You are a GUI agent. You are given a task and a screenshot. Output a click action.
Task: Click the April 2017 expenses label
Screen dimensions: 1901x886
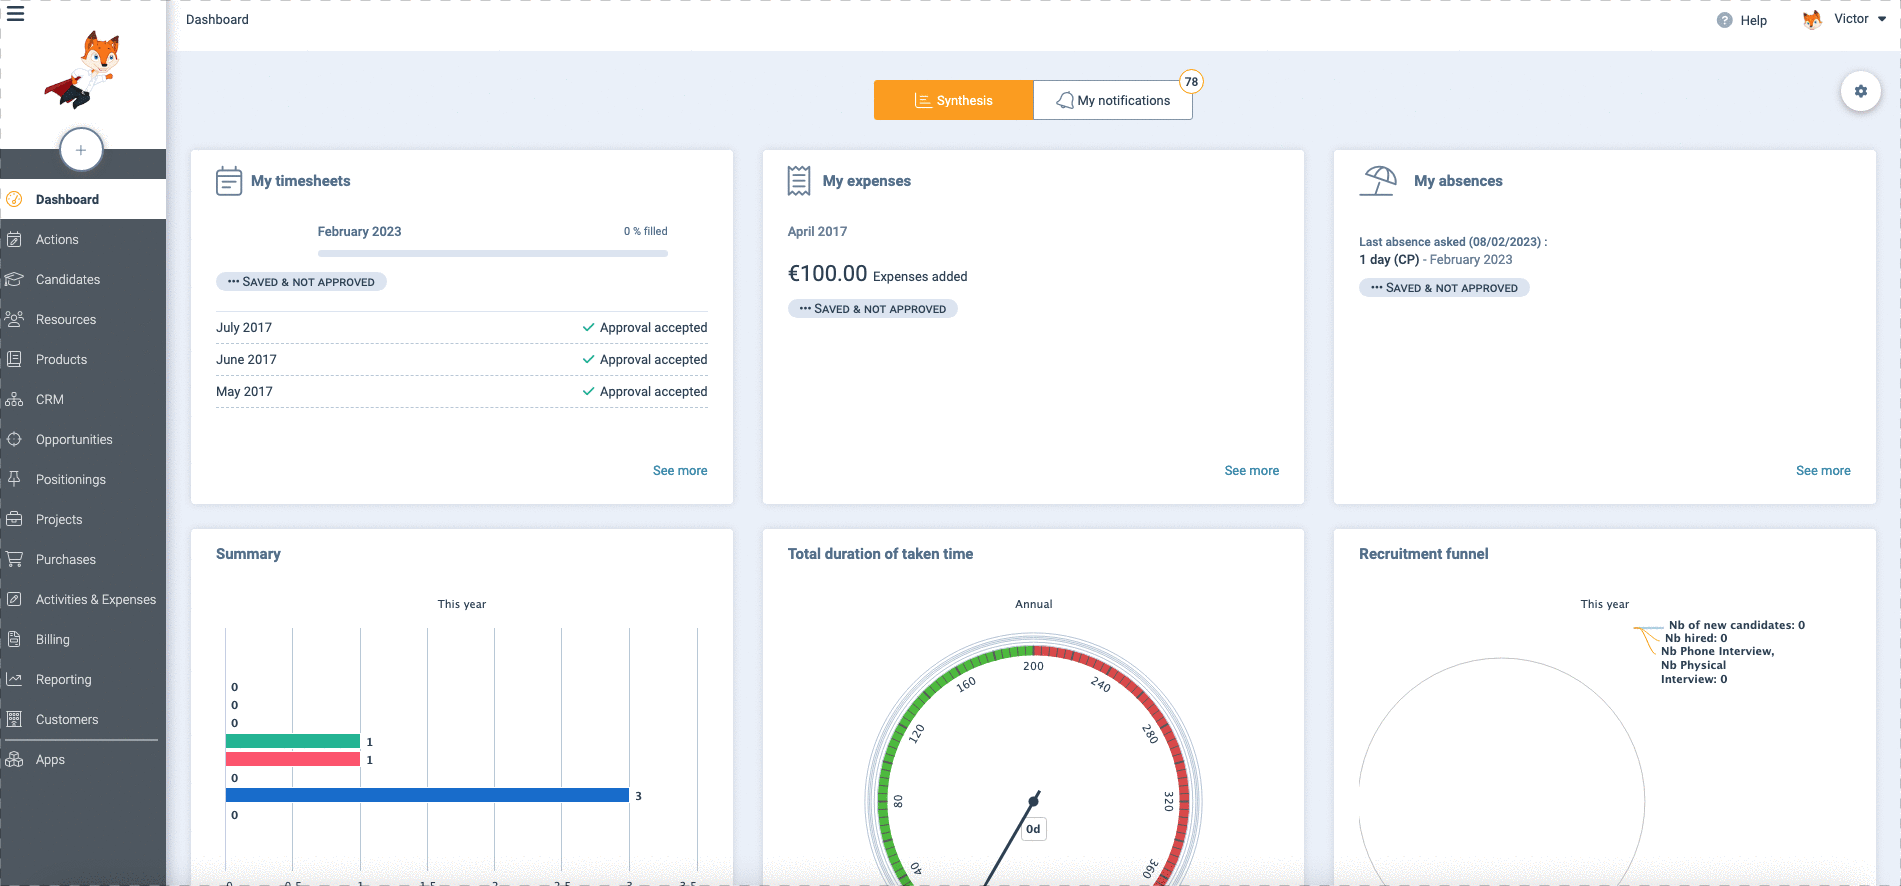(x=817, y=231)
